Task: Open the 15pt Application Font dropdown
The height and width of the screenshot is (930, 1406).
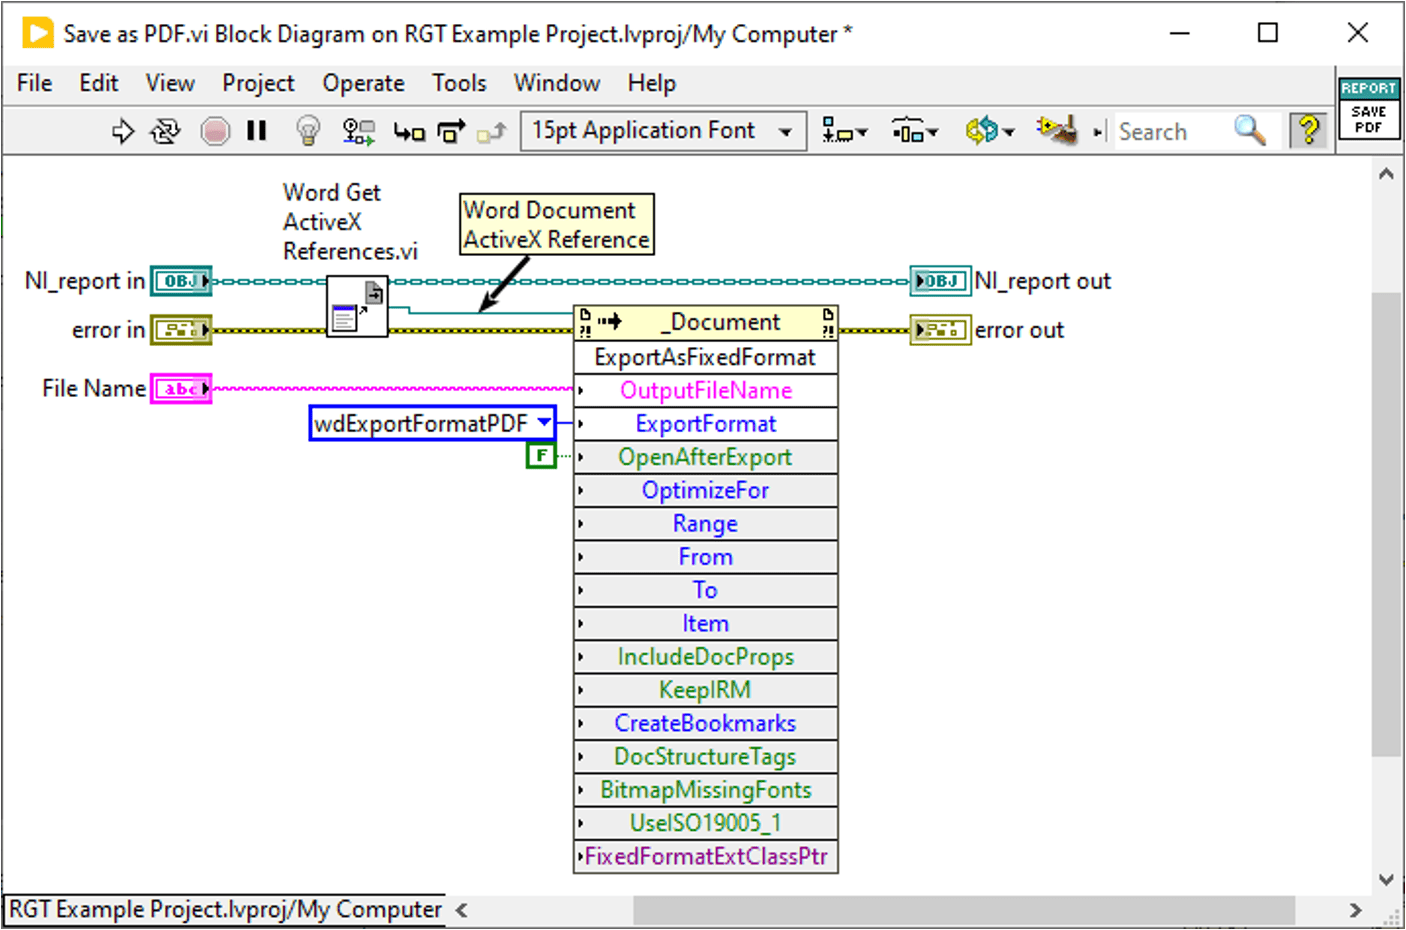Action: [663, 131]
